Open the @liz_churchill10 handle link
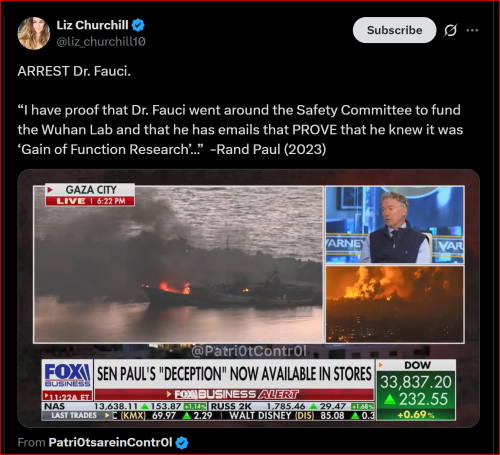Viewport: 500px width, 455px height. (101, 42)
